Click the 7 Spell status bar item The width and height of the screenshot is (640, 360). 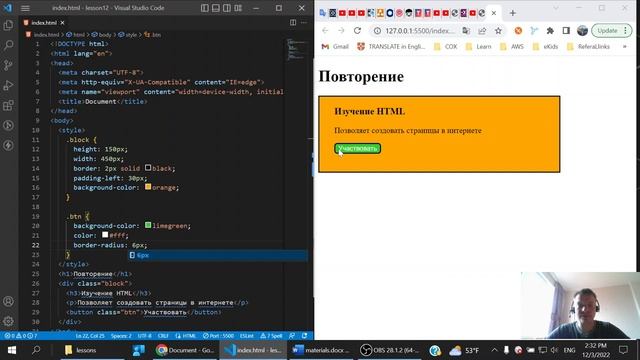tap(271, 336)
